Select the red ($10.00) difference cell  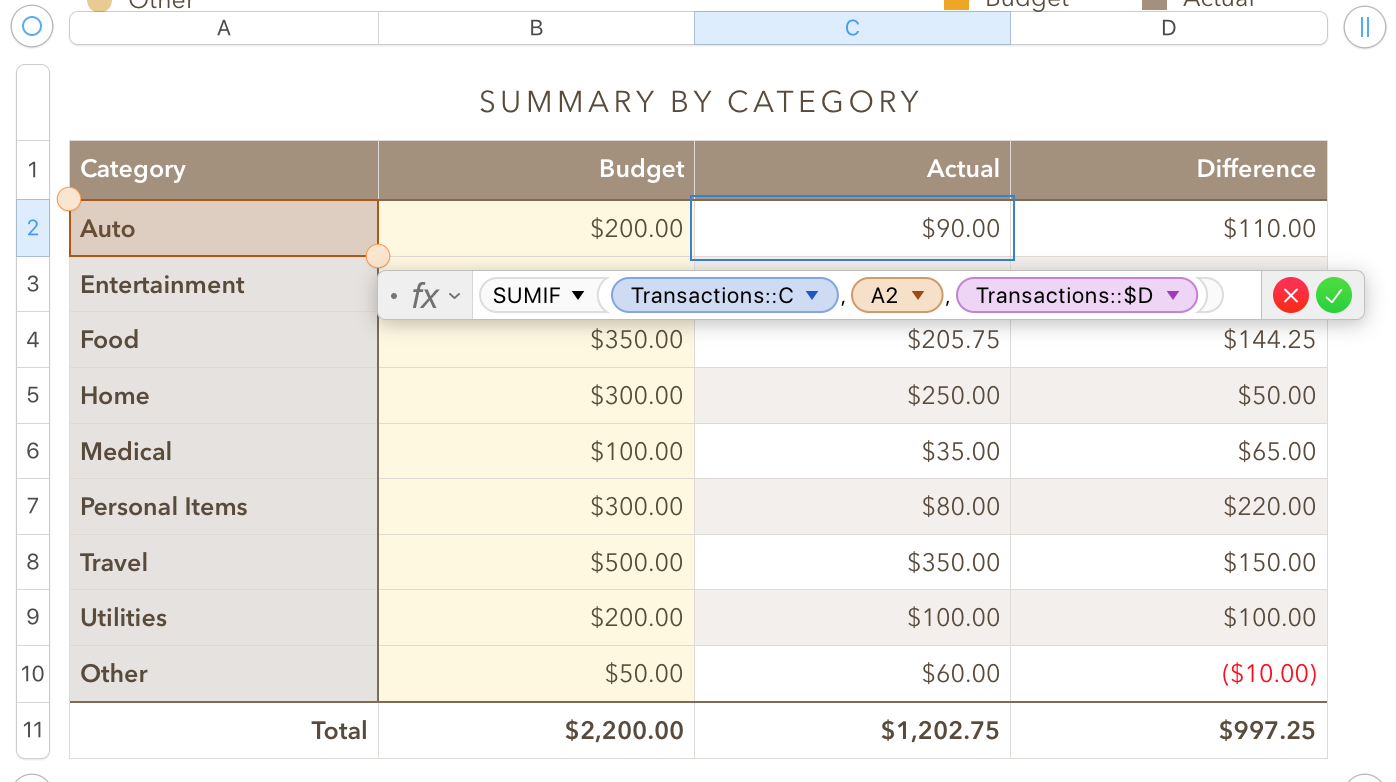[x=1168, y=673]
